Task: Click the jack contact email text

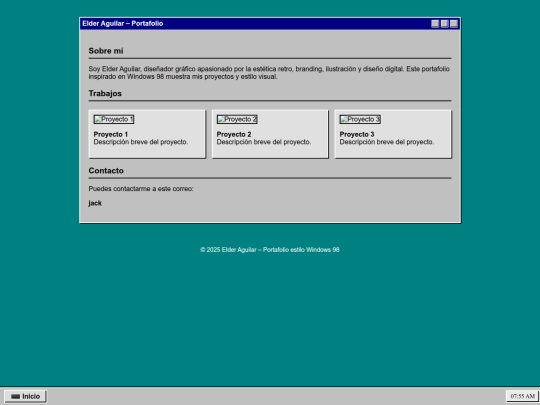Action: pyautogui.click(x=95, y=203)
